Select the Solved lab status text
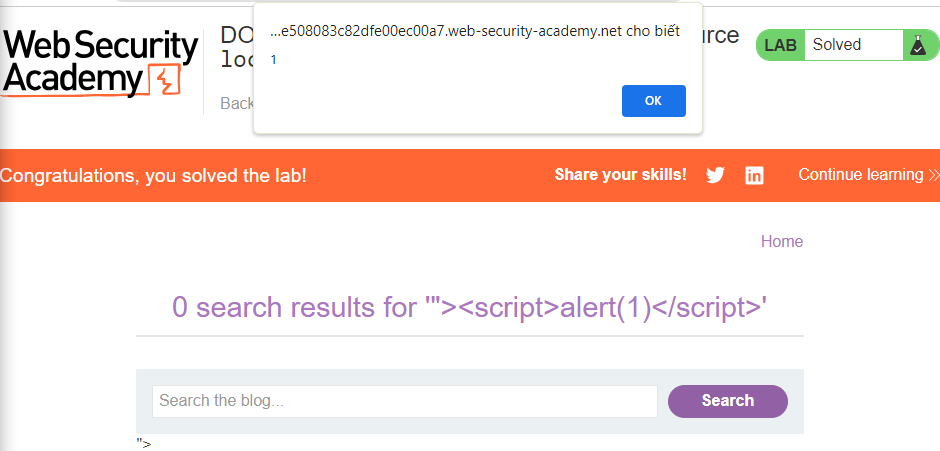Image resolution: width=940 pixels, height=451 pixels. click(837, 45)
